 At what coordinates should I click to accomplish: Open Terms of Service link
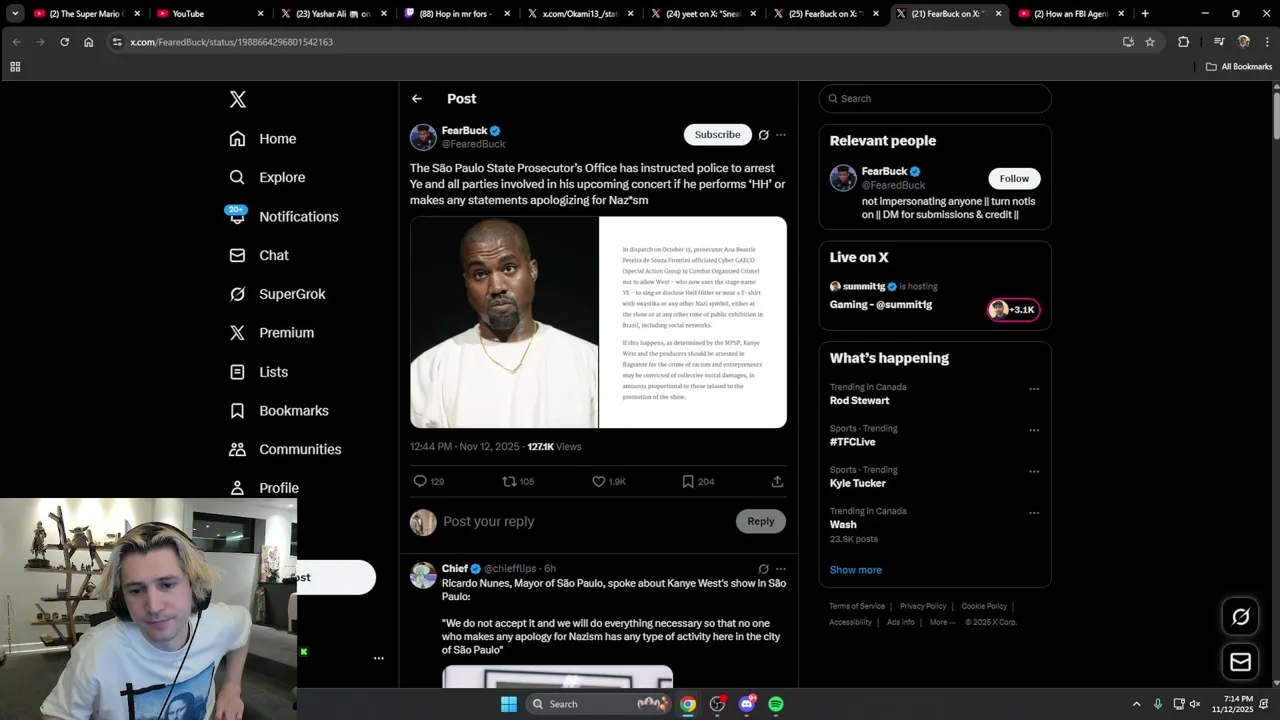pyautogui.click(x=857, y=606)
